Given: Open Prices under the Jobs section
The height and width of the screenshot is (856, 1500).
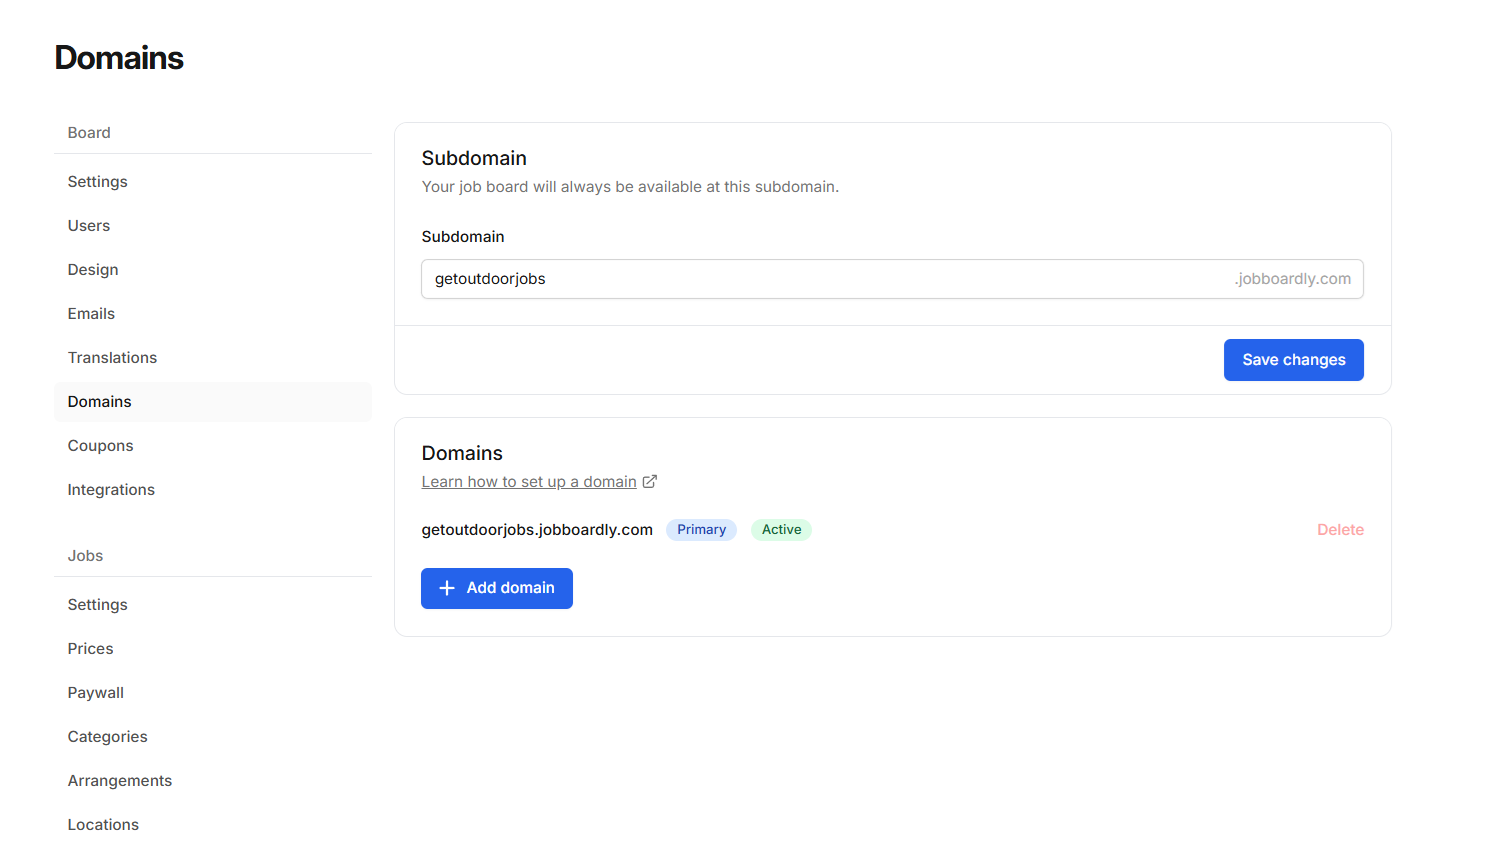Looking at the screenshot, I should pos(90,648).
